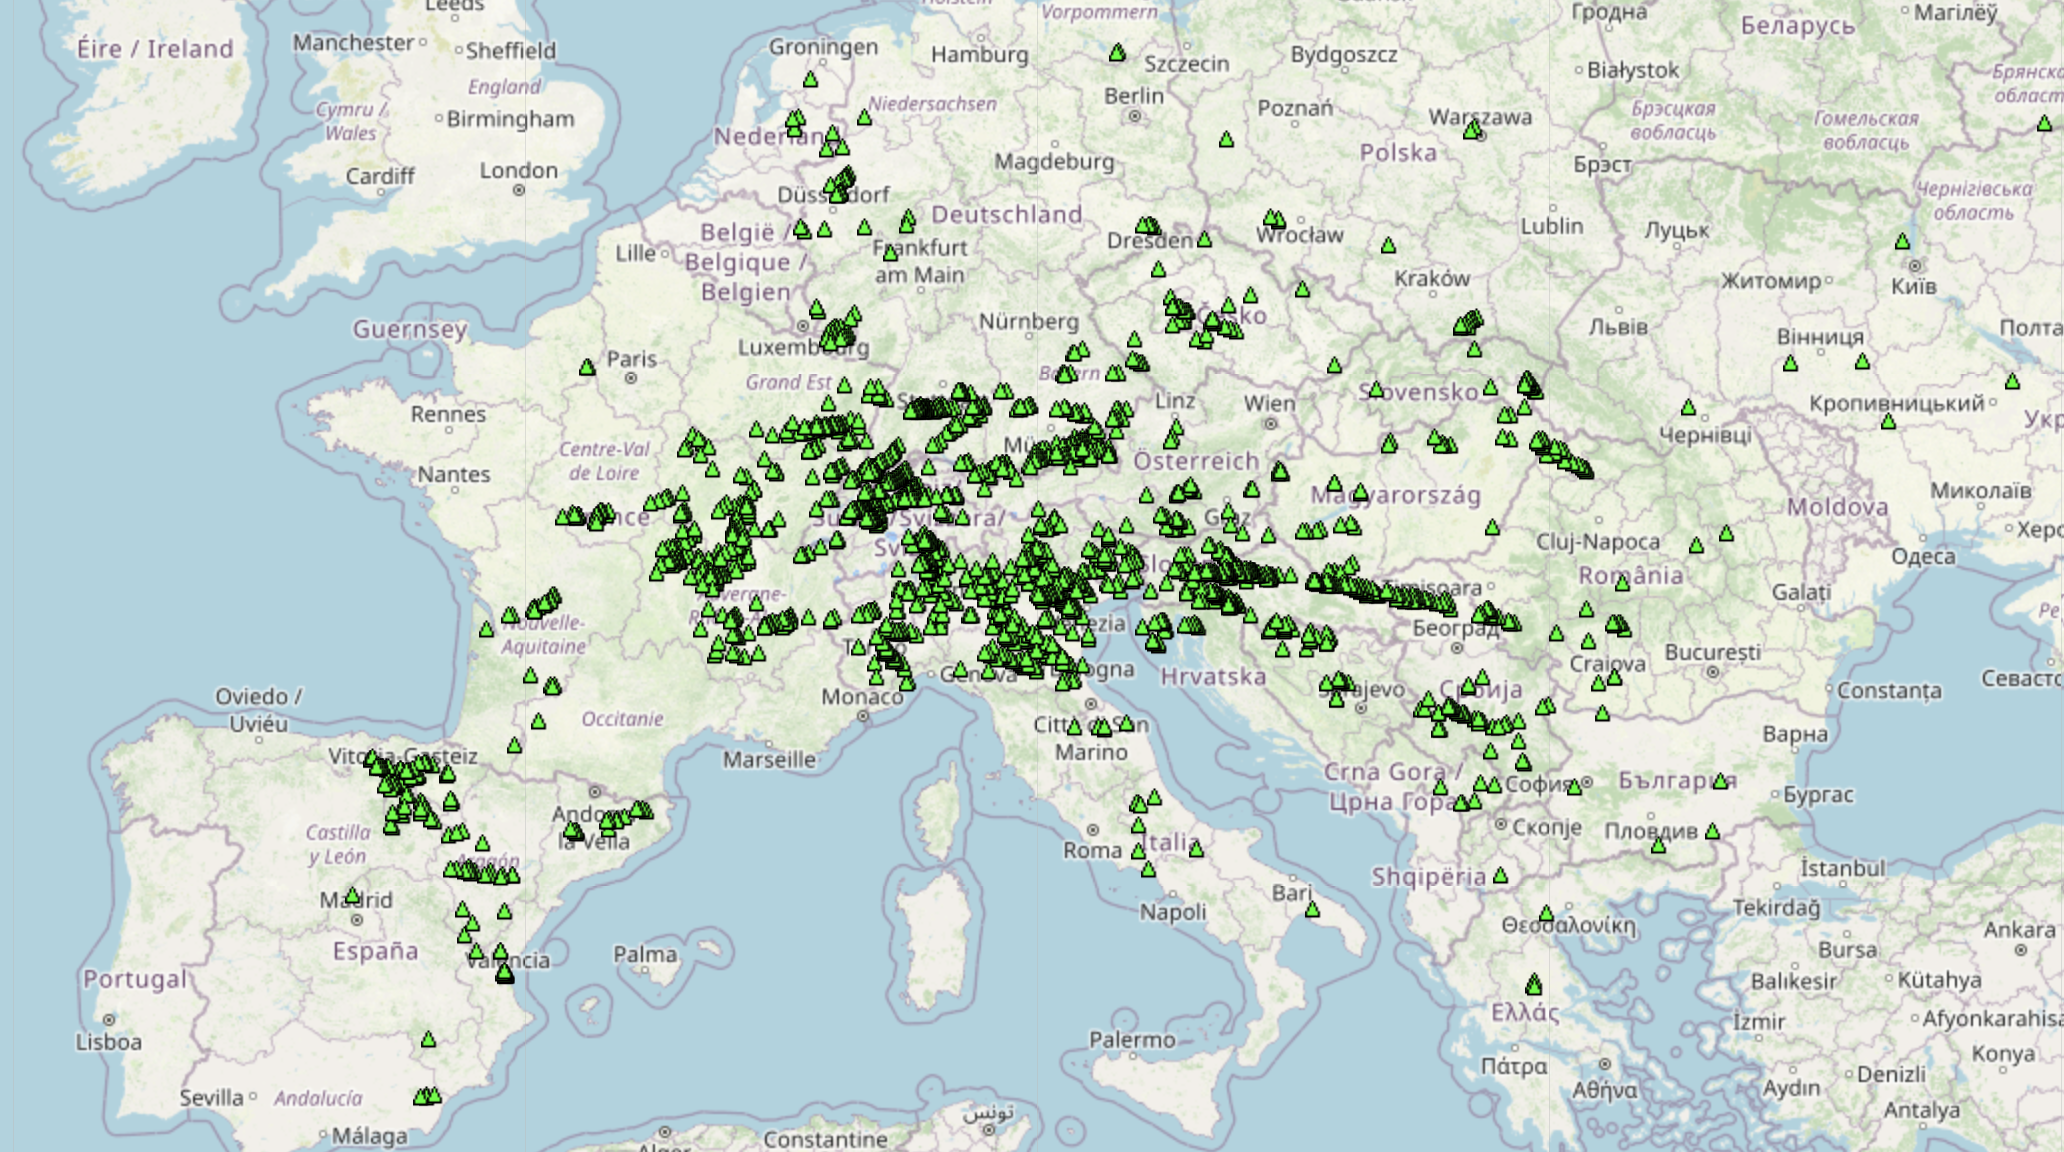Click the marker below Warszawa's W
Image resolution: width=2064 pixels, height=1152 pixels.
1472,129
